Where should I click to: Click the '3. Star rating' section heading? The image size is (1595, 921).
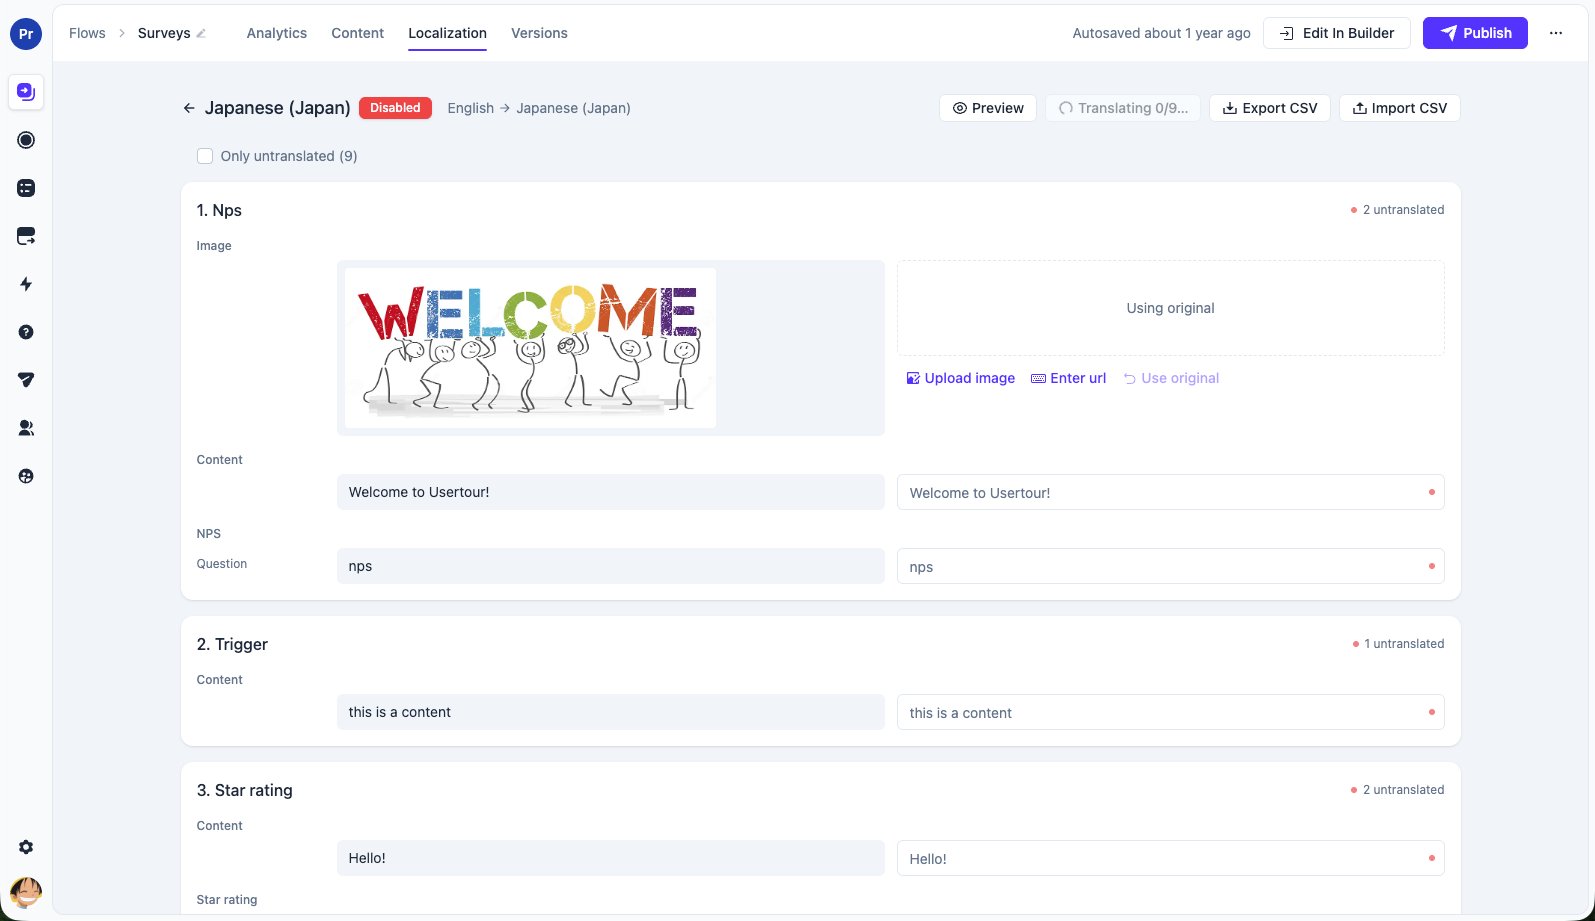tap(245, 790)
